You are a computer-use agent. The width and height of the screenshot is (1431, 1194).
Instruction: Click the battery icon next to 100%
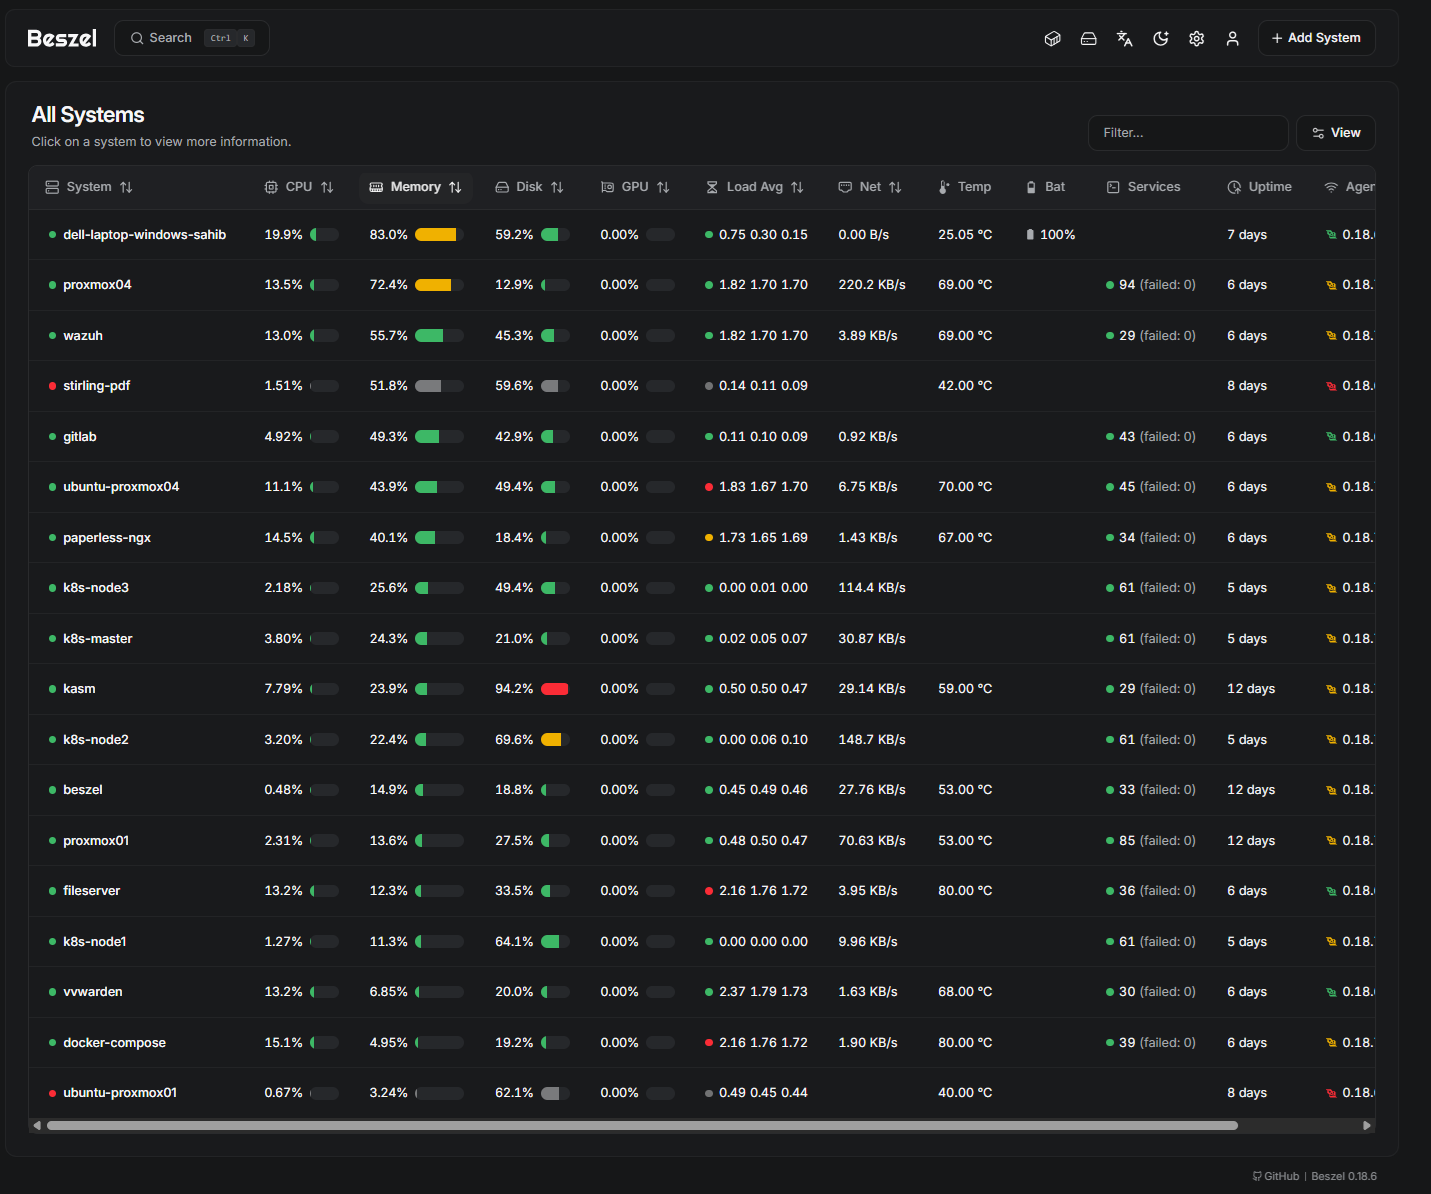pos(1031,234)
